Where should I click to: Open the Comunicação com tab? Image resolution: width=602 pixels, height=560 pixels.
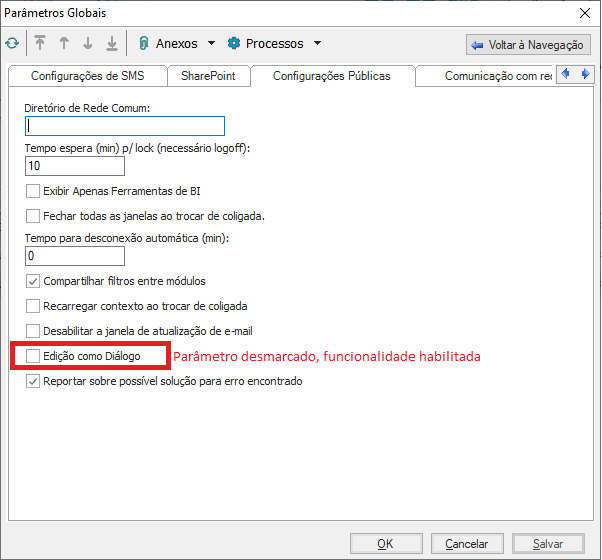[x=486, y=76]
